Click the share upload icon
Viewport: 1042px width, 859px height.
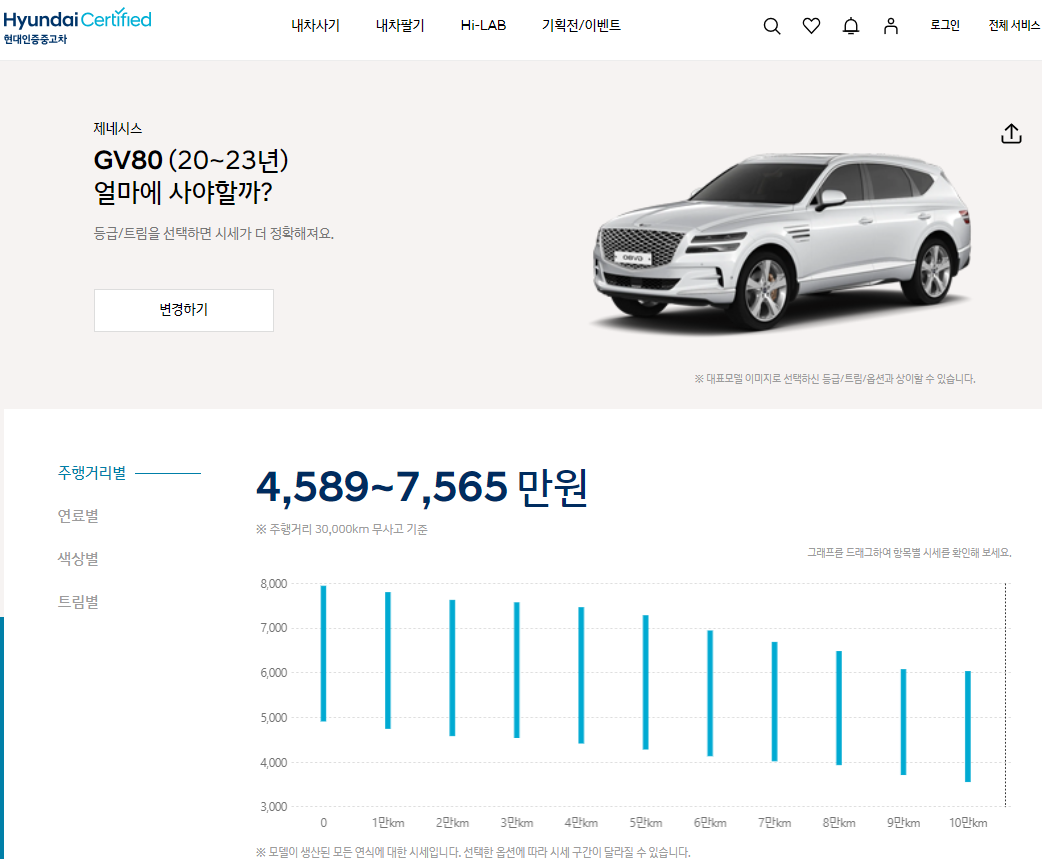click(x=1011, y=134)
